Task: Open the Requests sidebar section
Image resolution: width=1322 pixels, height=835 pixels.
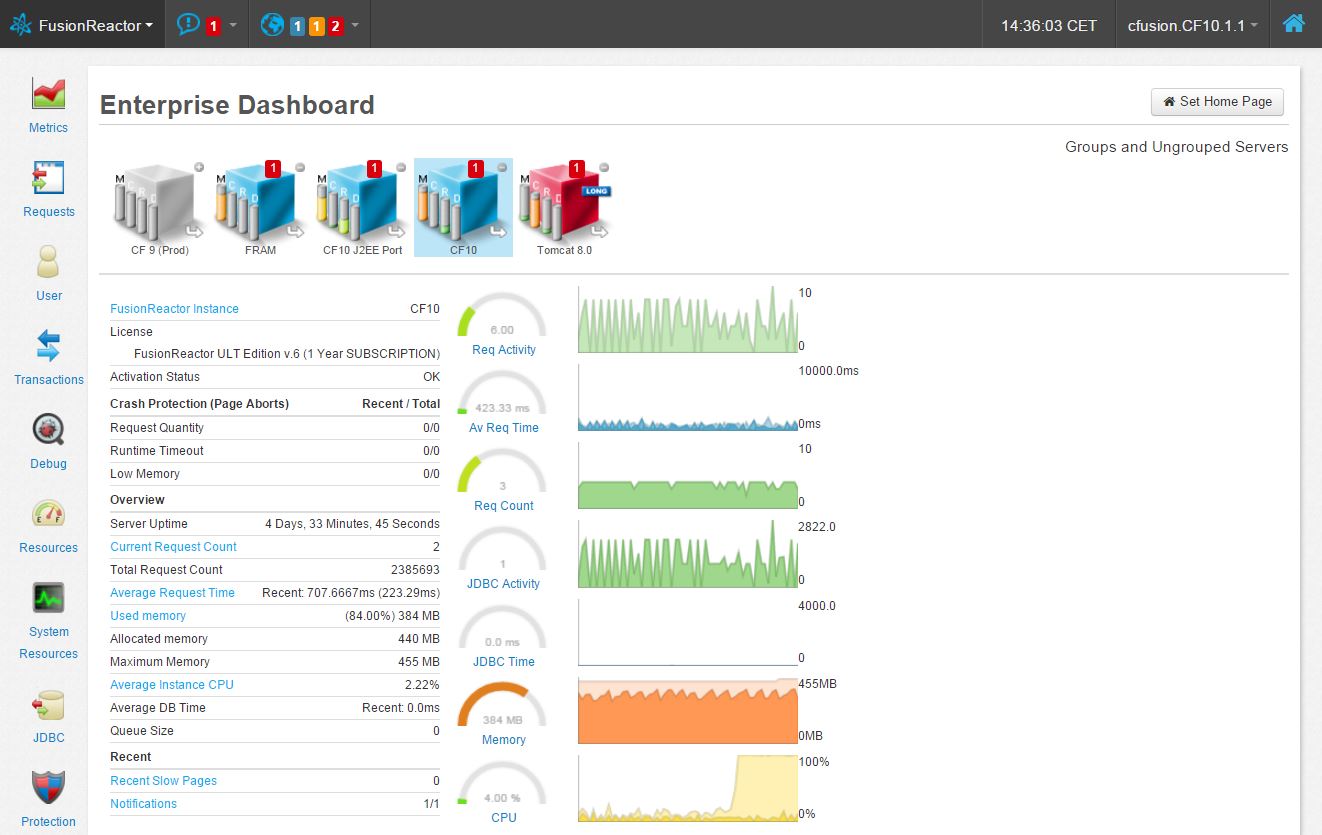Action: (x=48, y=190)
